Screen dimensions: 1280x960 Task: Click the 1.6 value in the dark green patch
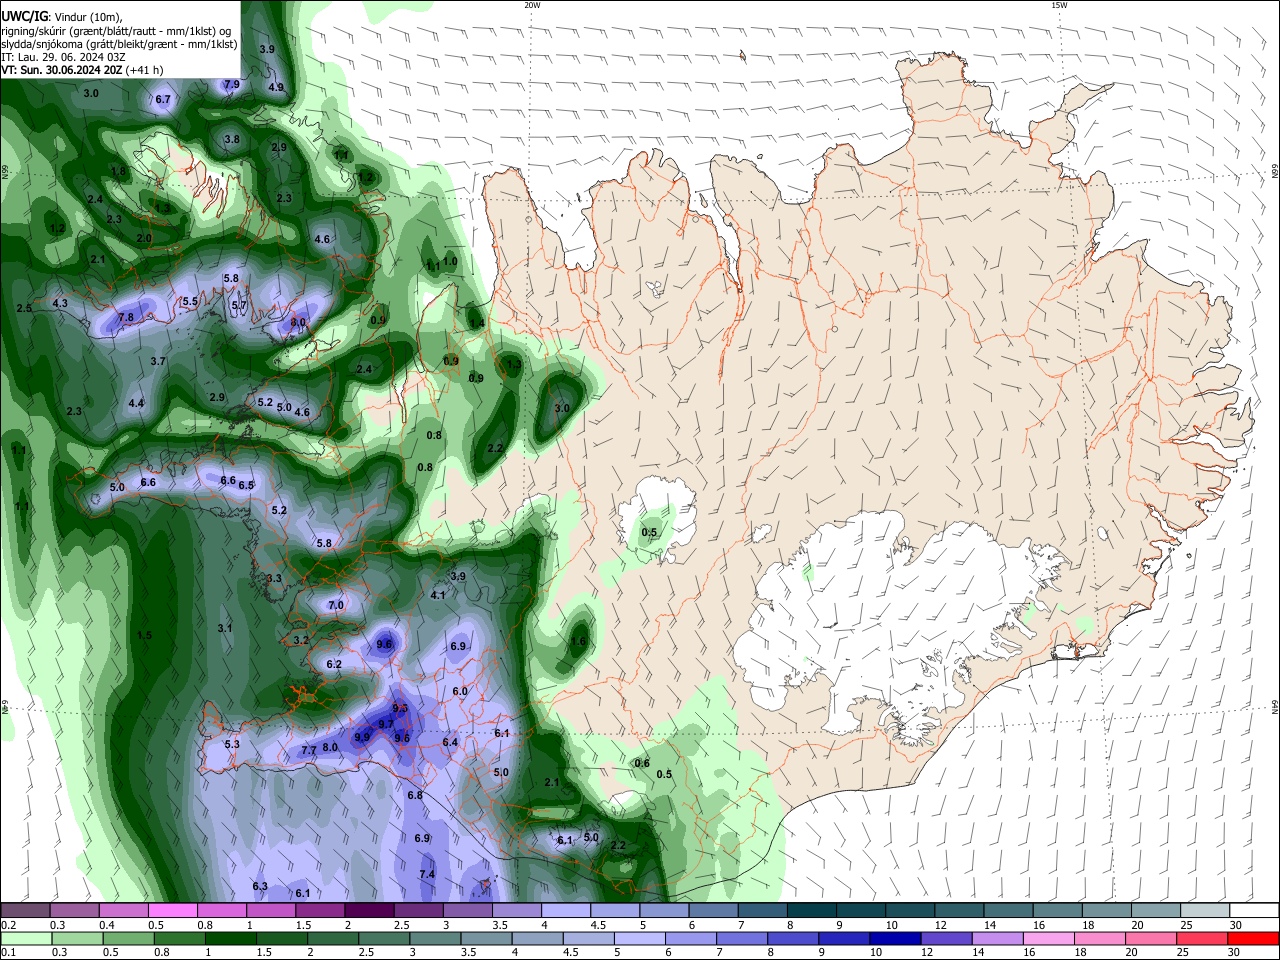[578, 641]
